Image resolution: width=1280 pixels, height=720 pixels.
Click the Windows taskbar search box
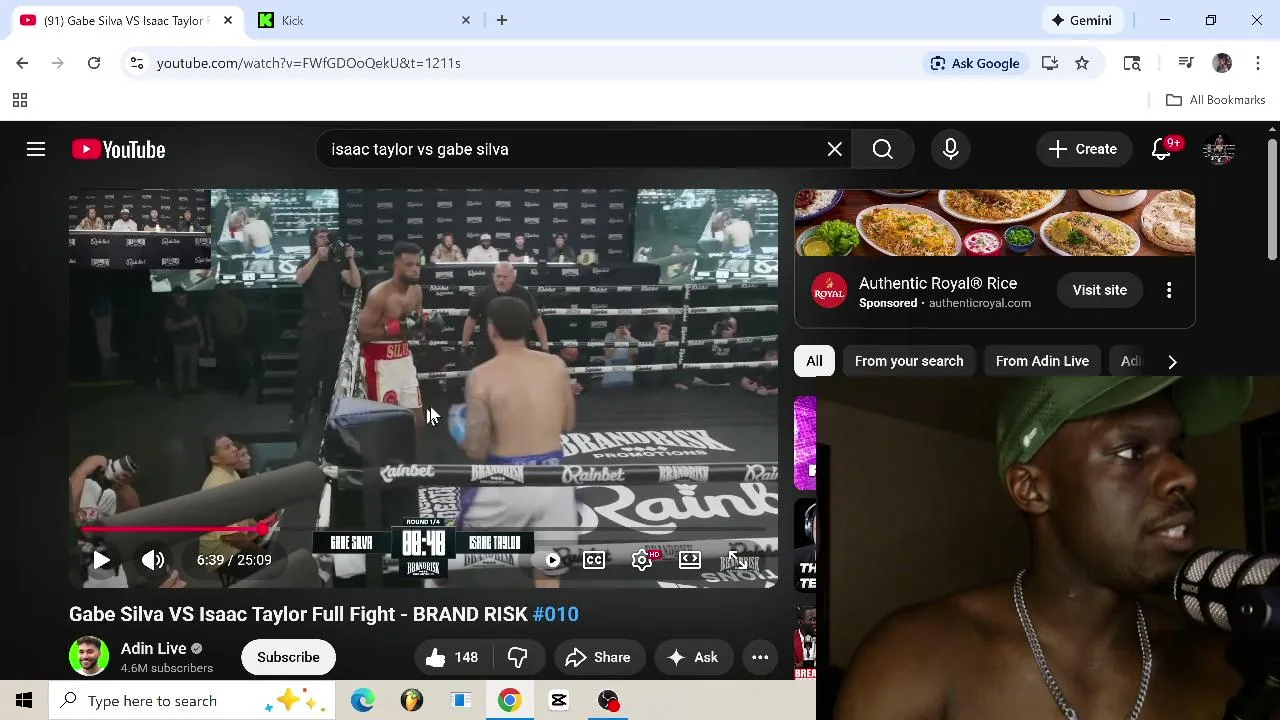coord(192,700)
